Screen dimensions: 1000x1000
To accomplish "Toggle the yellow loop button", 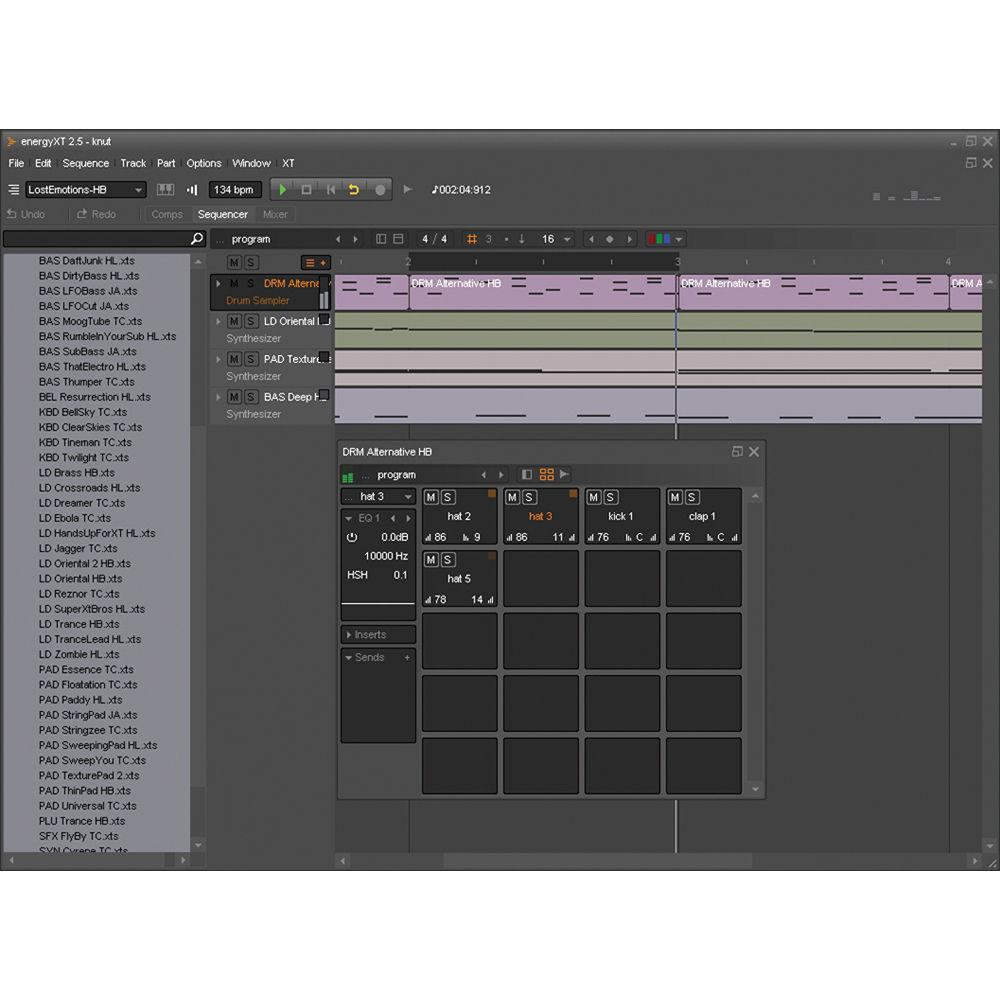I will click(354, 190).
